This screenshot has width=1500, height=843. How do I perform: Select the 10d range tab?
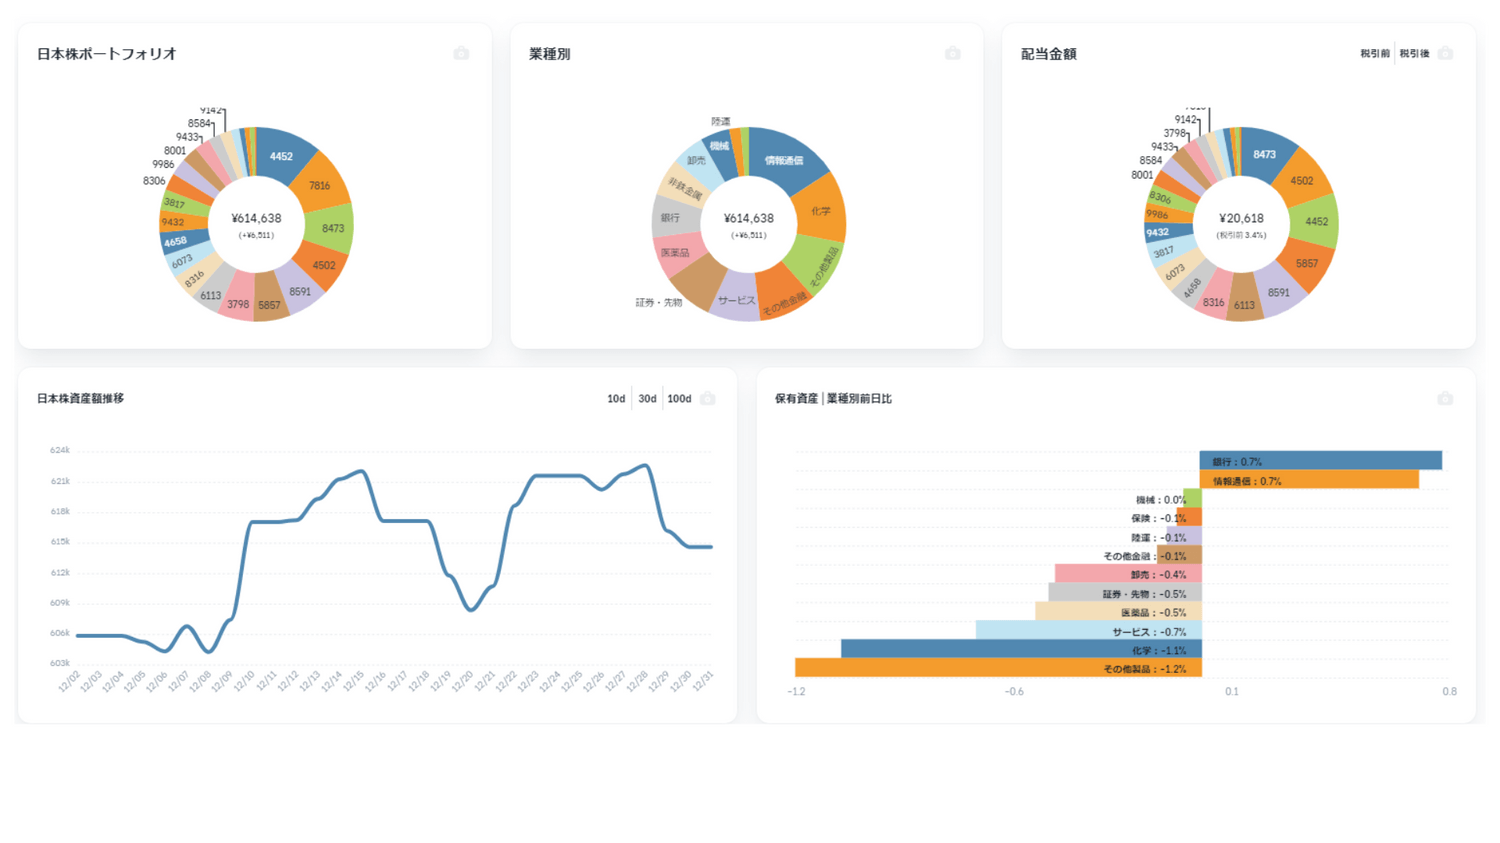click(616, 398)
